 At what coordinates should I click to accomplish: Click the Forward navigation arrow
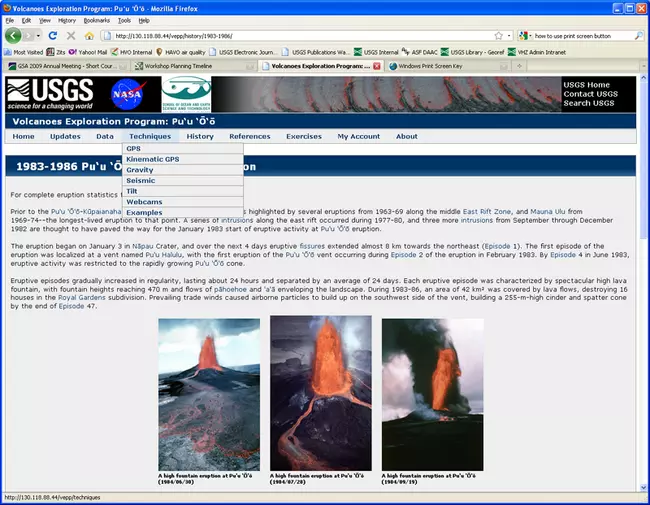point(28,36)
